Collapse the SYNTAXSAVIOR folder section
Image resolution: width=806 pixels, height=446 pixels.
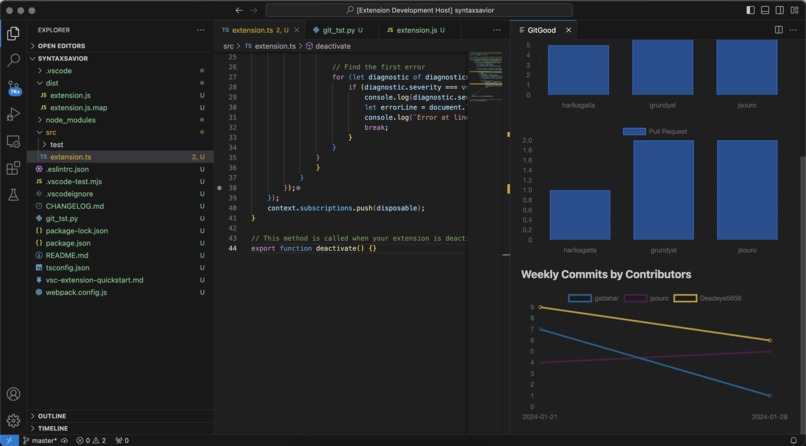click(120, 59)
